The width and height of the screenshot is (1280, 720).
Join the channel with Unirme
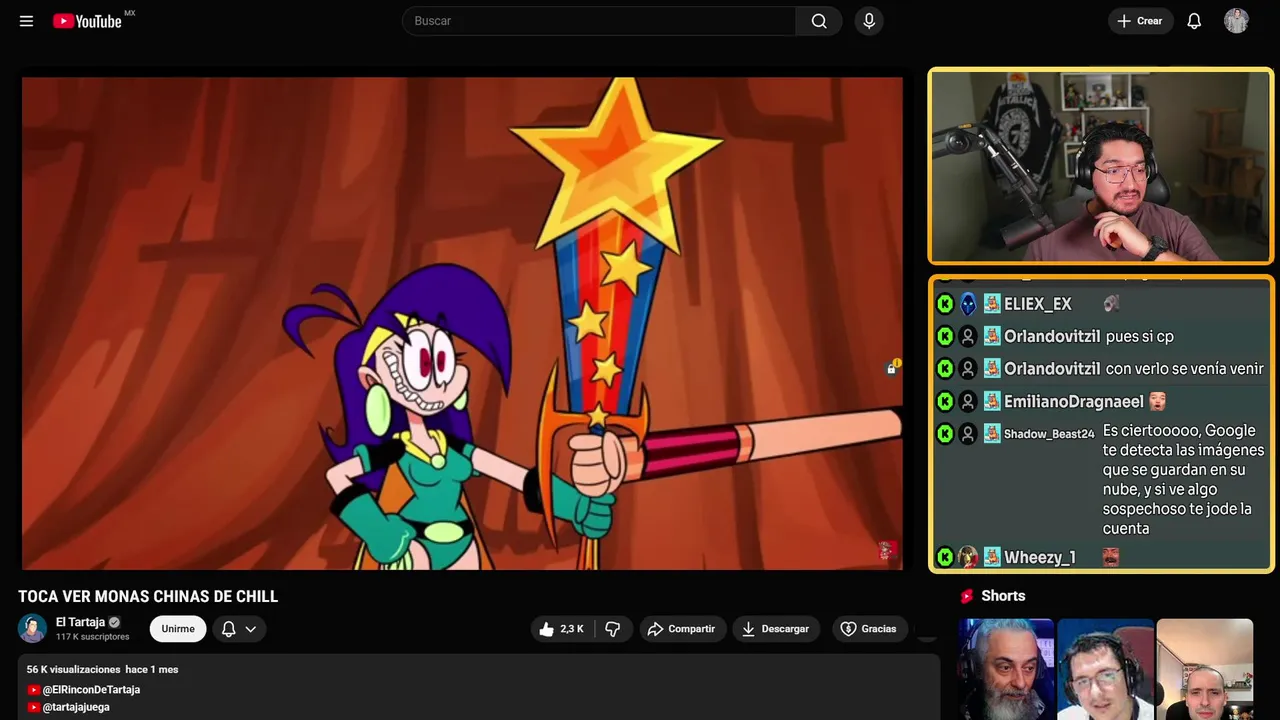point(178,629)
